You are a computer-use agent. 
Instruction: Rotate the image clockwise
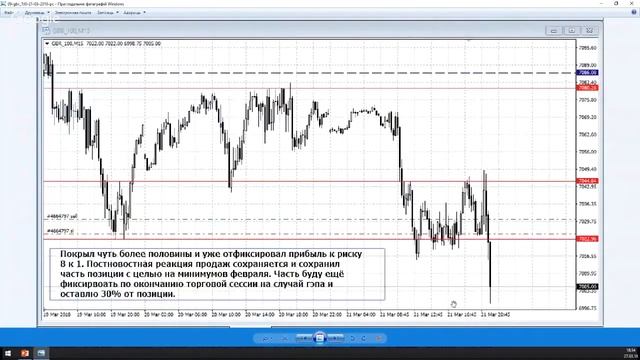pos(364,338)
